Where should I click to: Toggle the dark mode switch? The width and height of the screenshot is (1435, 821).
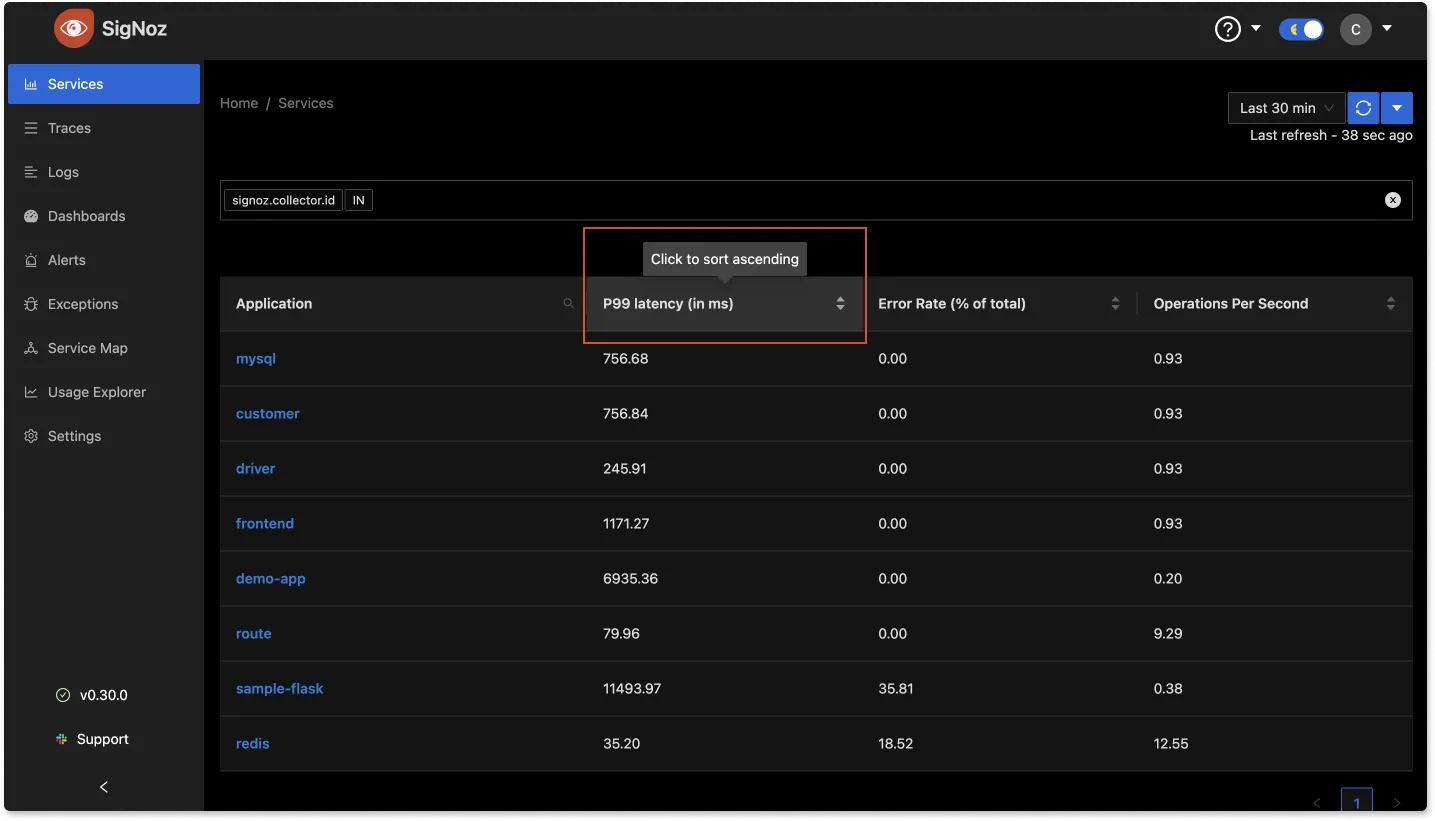tap(1301, 29)
